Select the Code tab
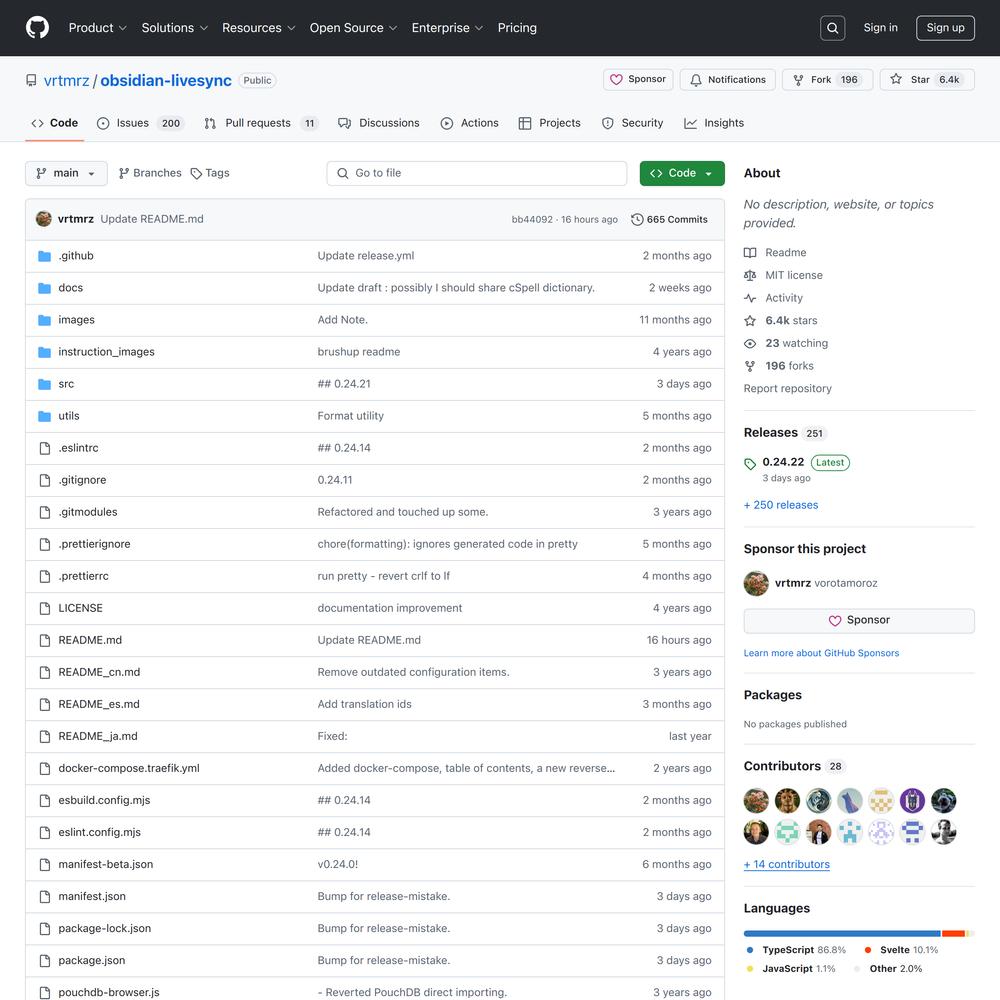The height and width of the screenshot is (1000, 1000). [55, 123]
